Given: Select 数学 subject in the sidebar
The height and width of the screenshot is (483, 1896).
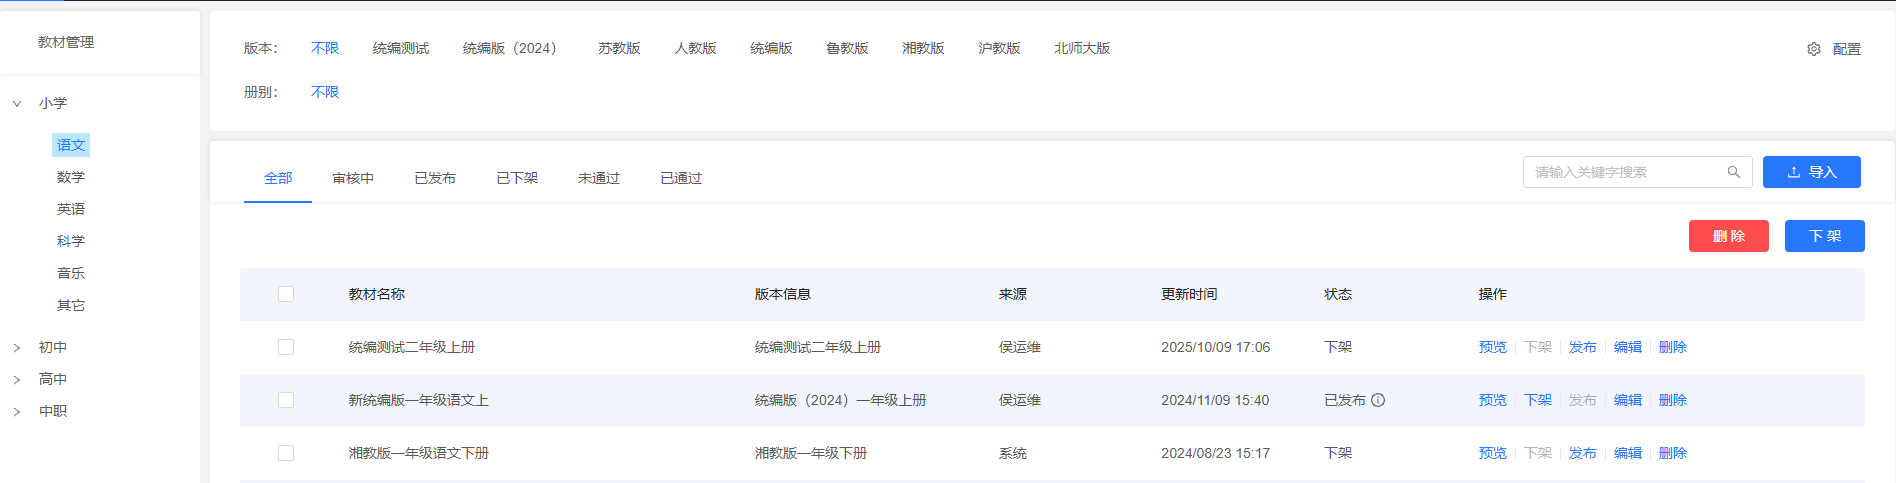Looking at the screenshot, I should 71,177.
